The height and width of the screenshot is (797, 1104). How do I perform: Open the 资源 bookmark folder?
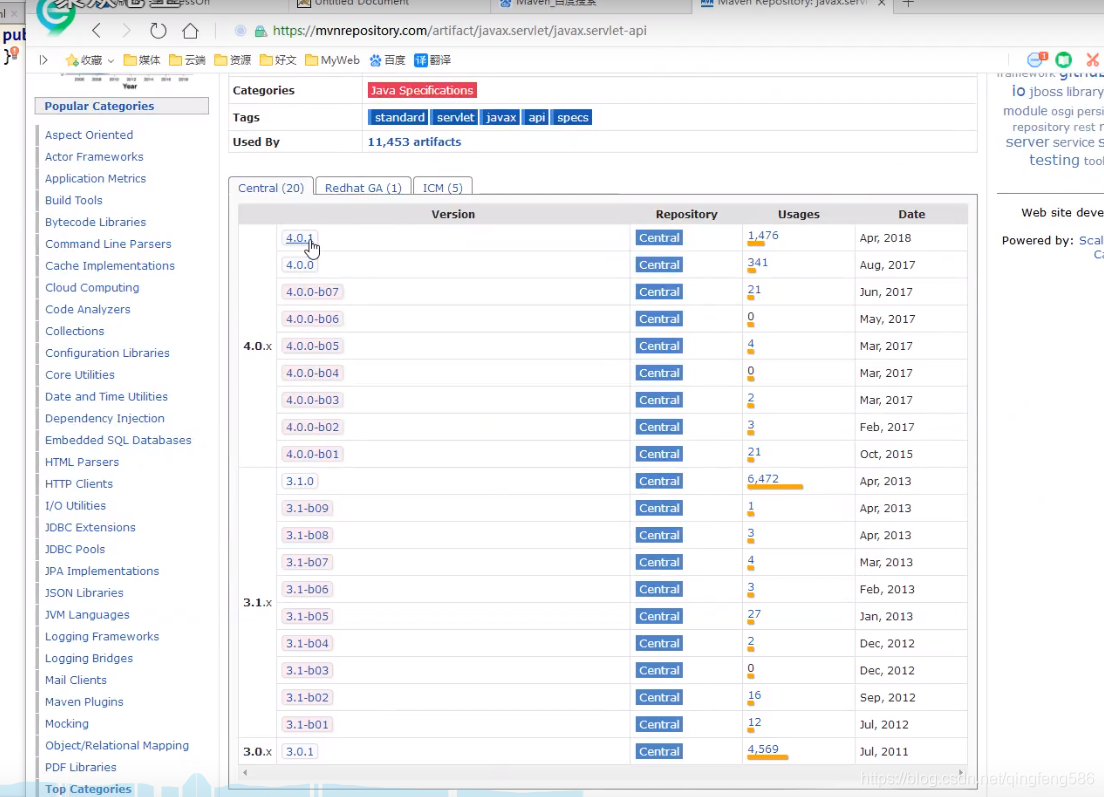[x=232, y=60]
